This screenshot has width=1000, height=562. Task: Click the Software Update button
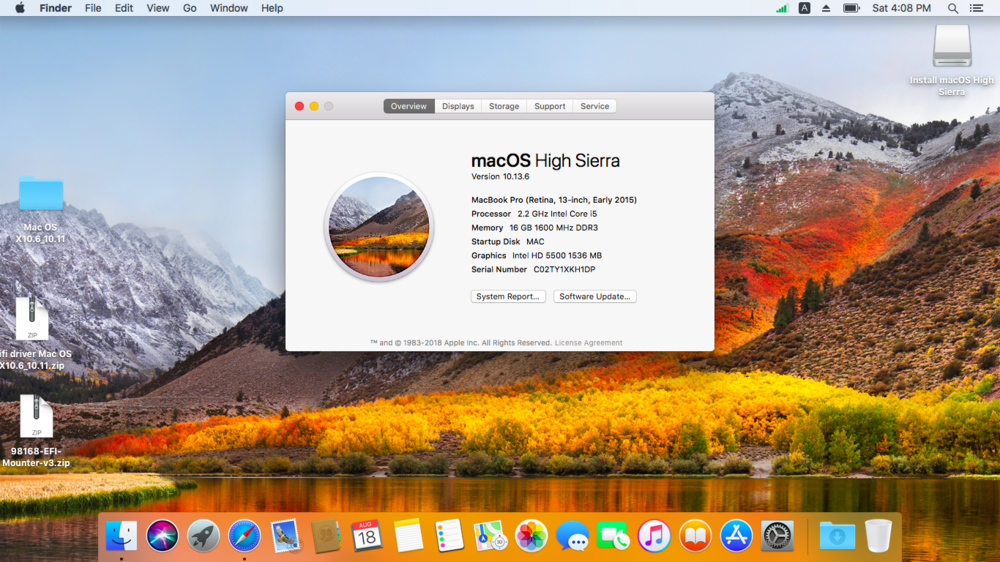(595, 297)
